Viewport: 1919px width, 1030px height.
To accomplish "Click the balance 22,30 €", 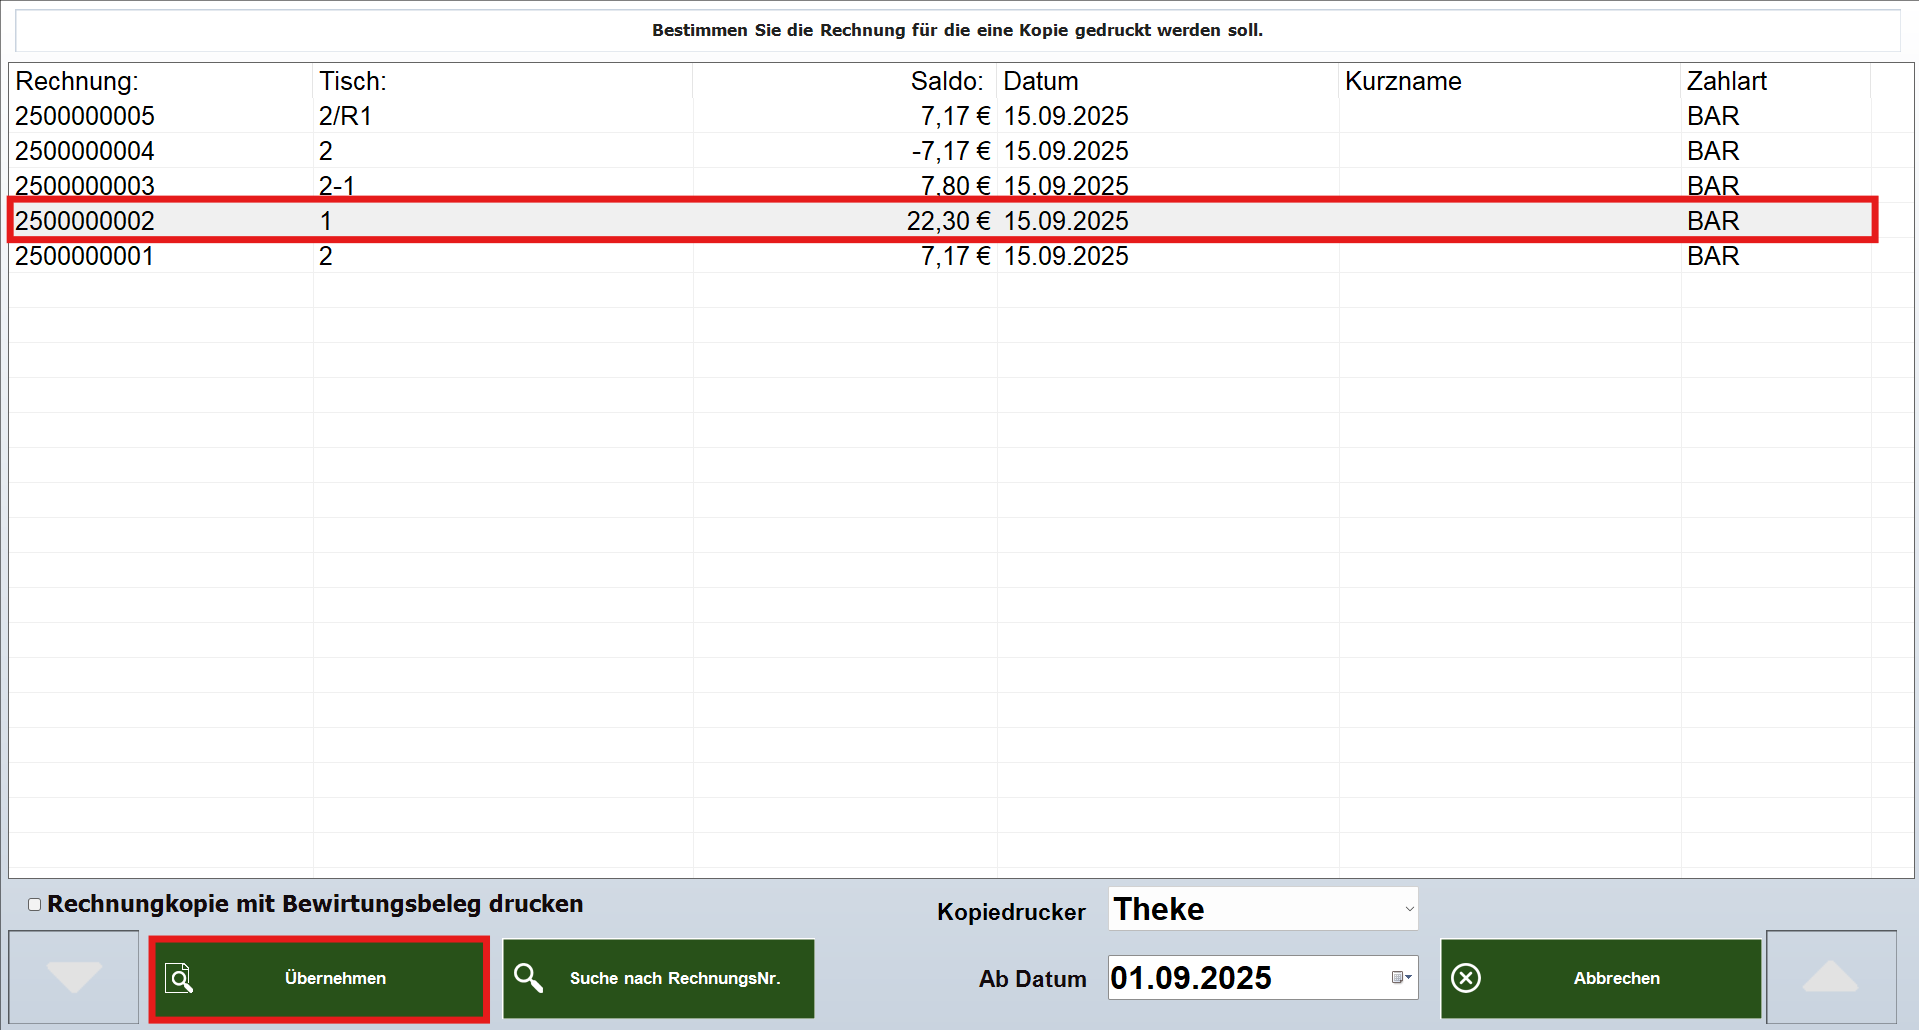I will click(949, 221).
